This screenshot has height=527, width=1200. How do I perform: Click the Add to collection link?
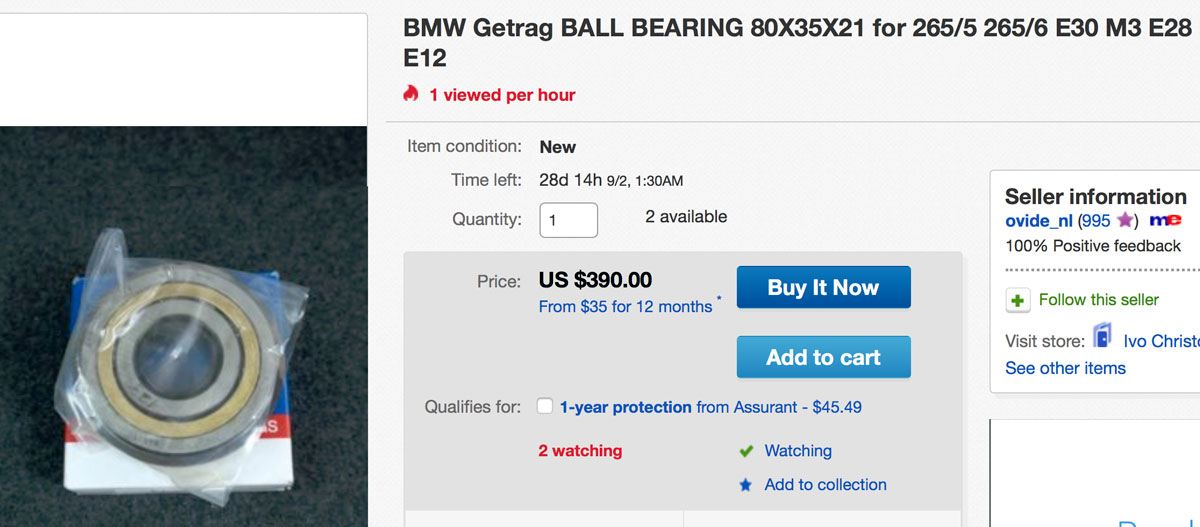pos(825,485)
